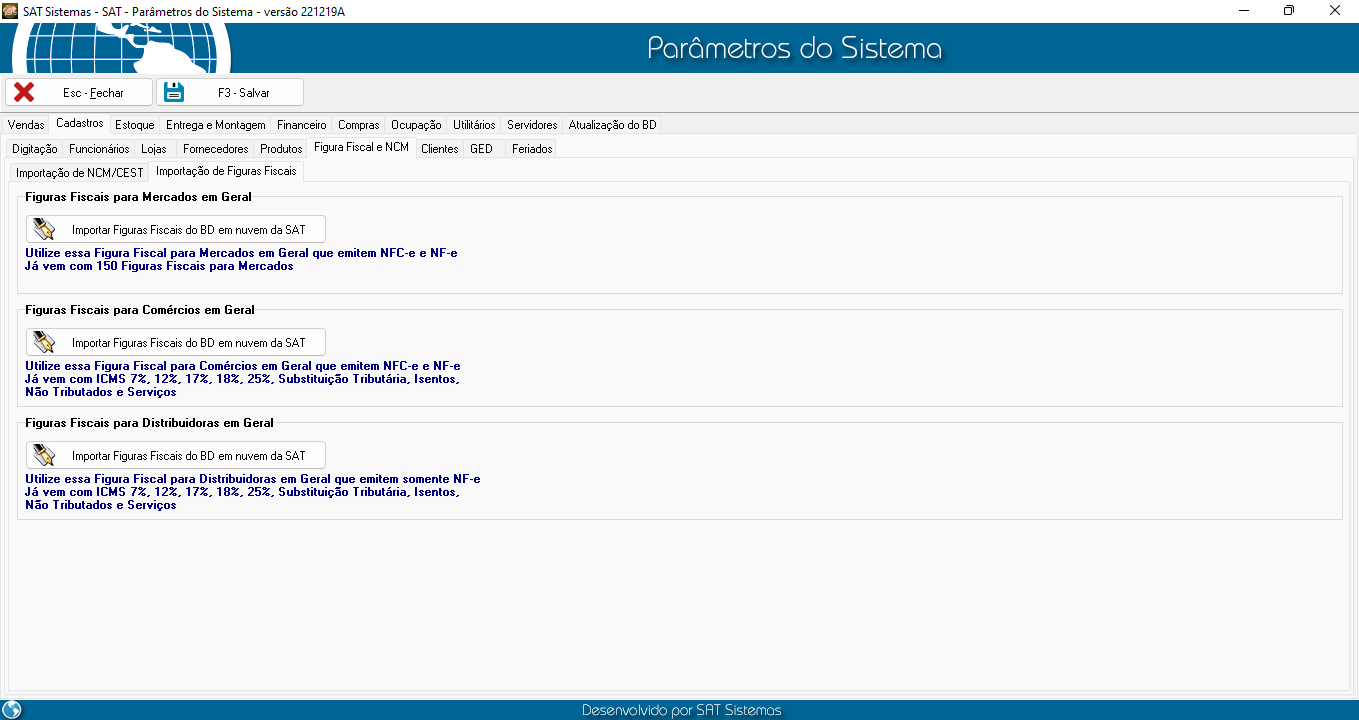
Task: Click import icon under Distribuidoras em Geral
Action: tap(43, 456)
